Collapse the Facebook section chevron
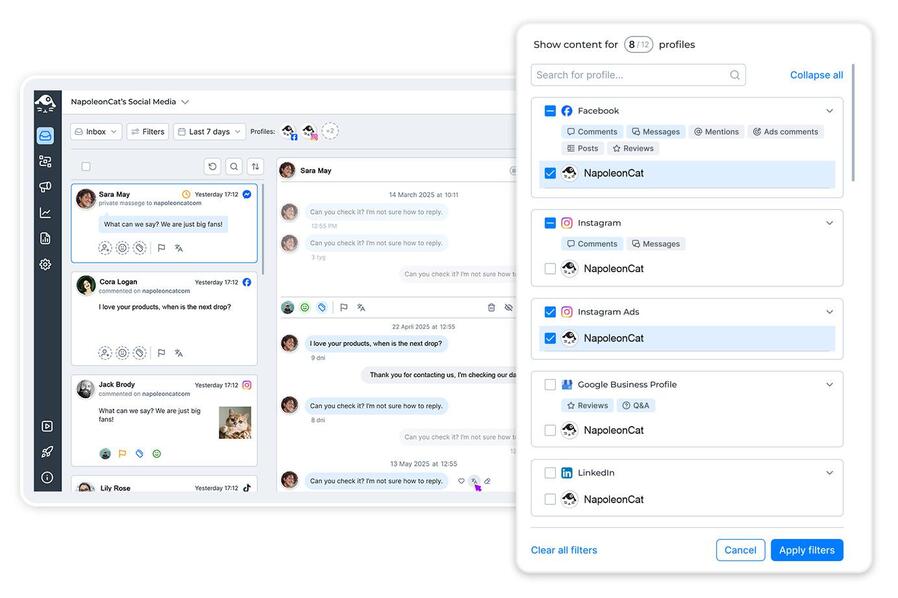Image resolution: width=898 pixels, height=598 pixels. [829, 111]
